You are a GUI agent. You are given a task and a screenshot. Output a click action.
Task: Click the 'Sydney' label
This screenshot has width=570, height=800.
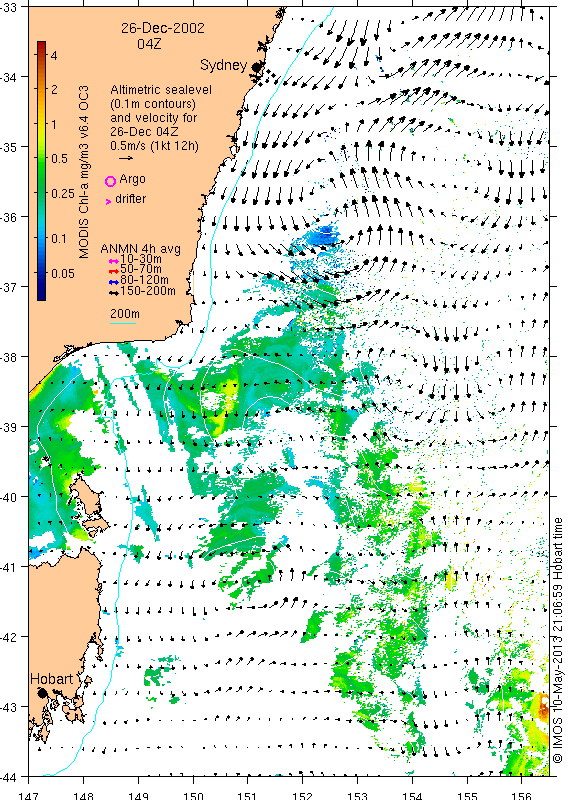tap(224, 65)
